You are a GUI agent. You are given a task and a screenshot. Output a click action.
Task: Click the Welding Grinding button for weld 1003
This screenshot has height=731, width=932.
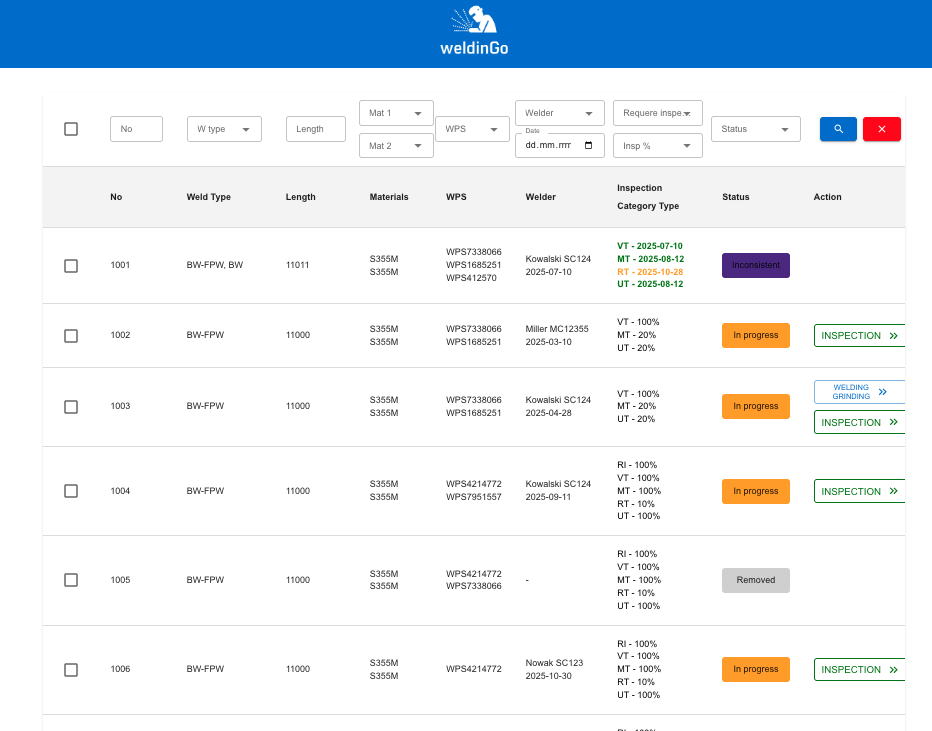859,392
